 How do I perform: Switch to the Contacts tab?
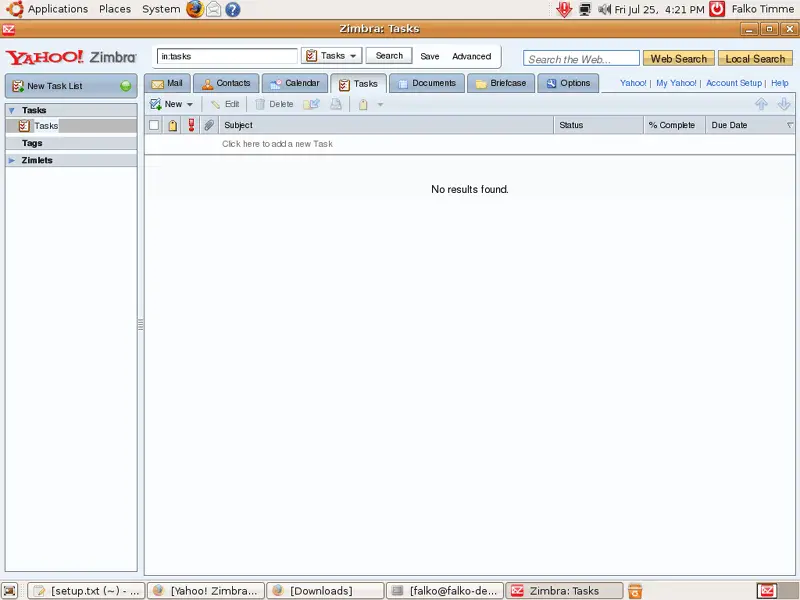[x=226, y=83]
